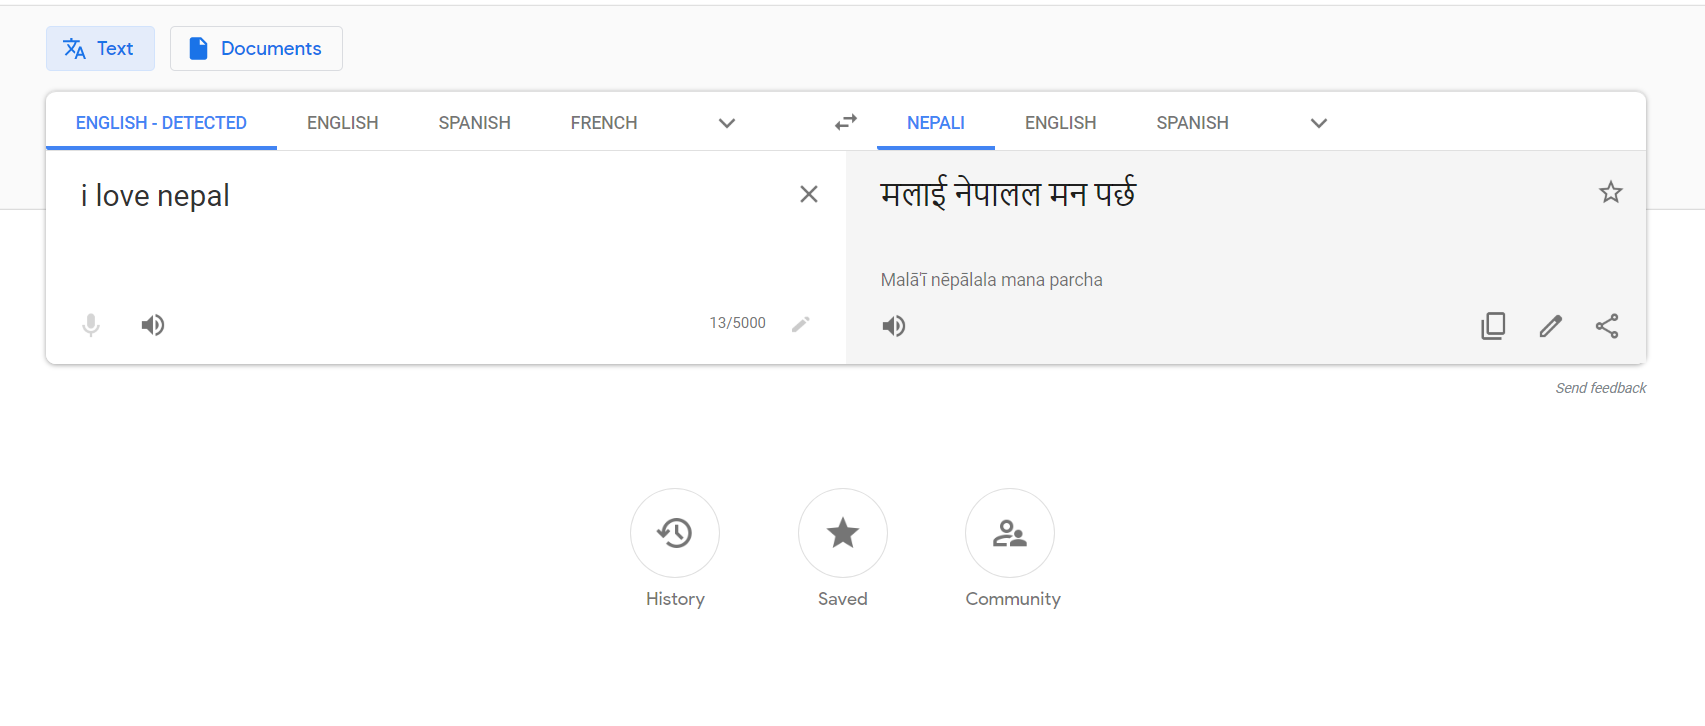The image size is (1705, 726).
Task: Open Saved translations star button
Action: (843, 533)
